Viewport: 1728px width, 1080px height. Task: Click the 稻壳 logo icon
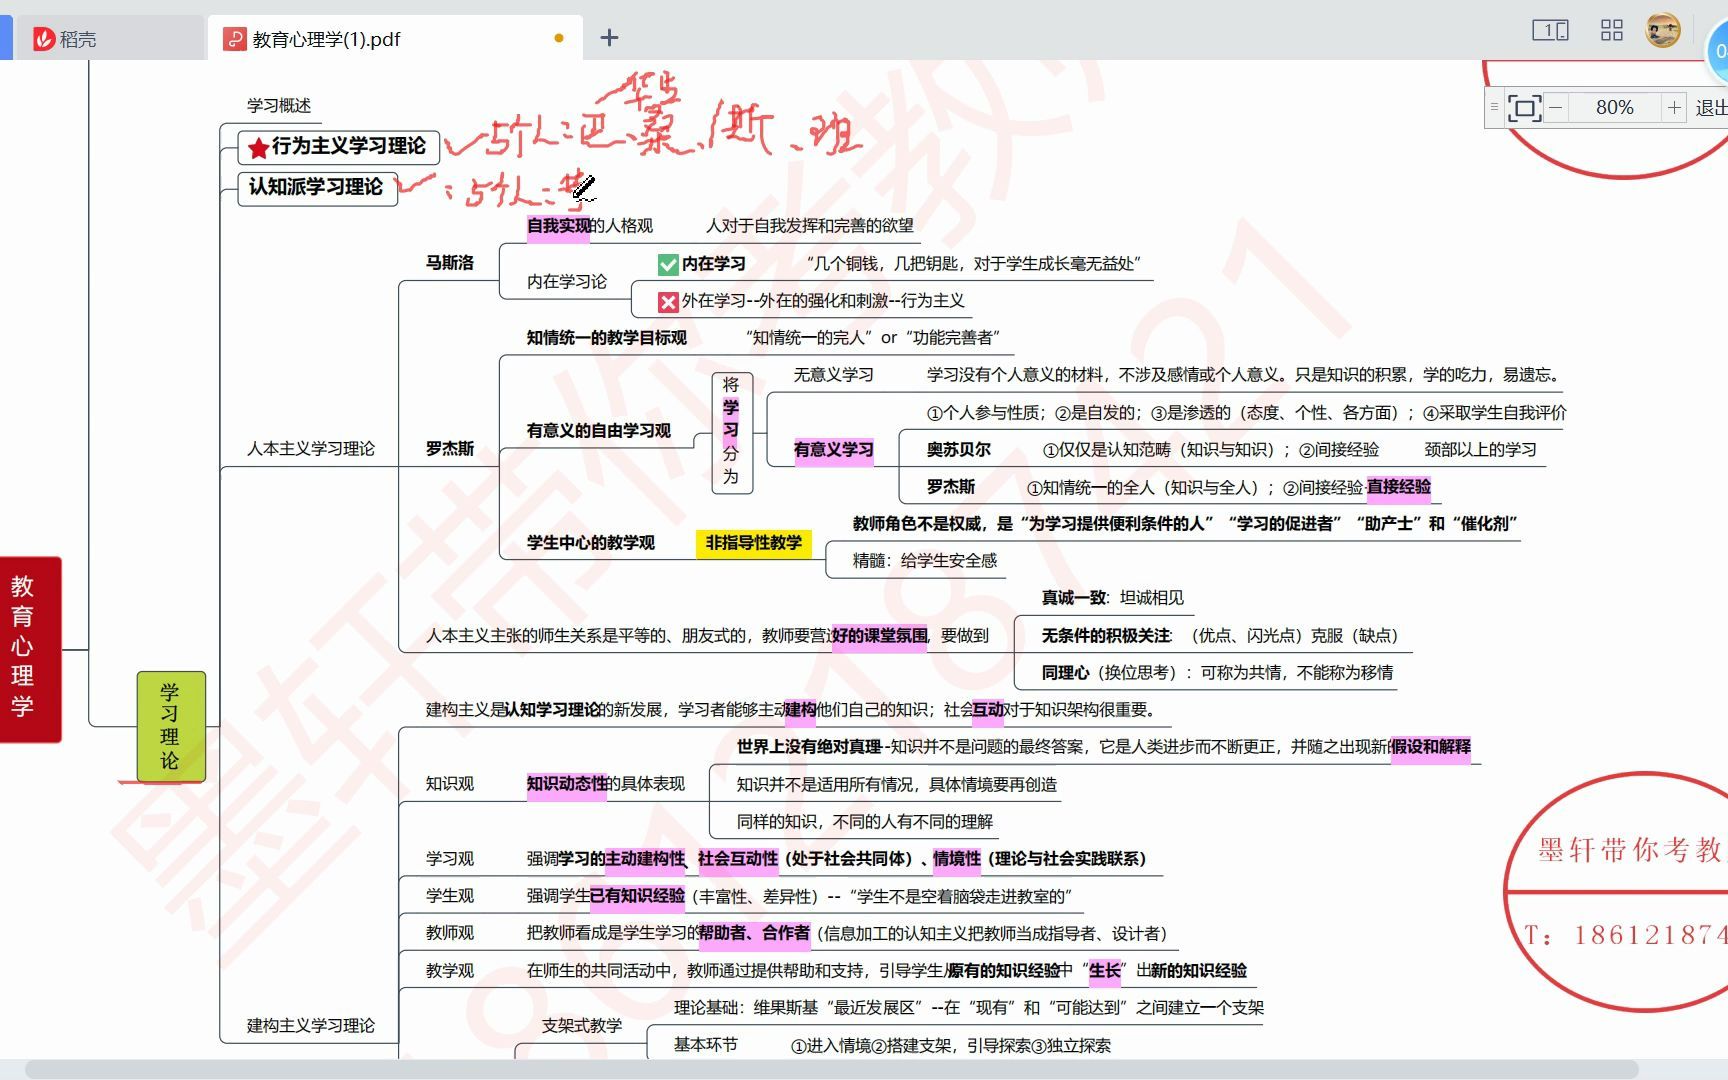pos(43,39)
